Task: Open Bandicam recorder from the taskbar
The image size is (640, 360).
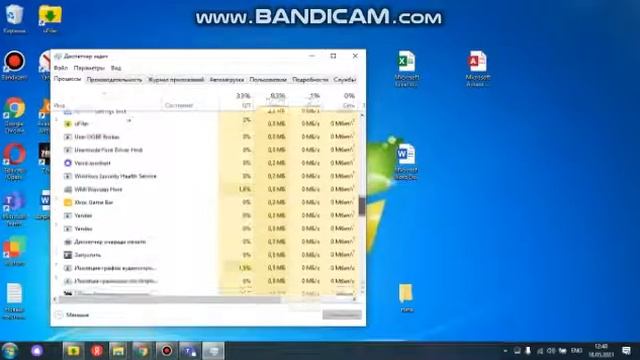Action: [167, 351]
